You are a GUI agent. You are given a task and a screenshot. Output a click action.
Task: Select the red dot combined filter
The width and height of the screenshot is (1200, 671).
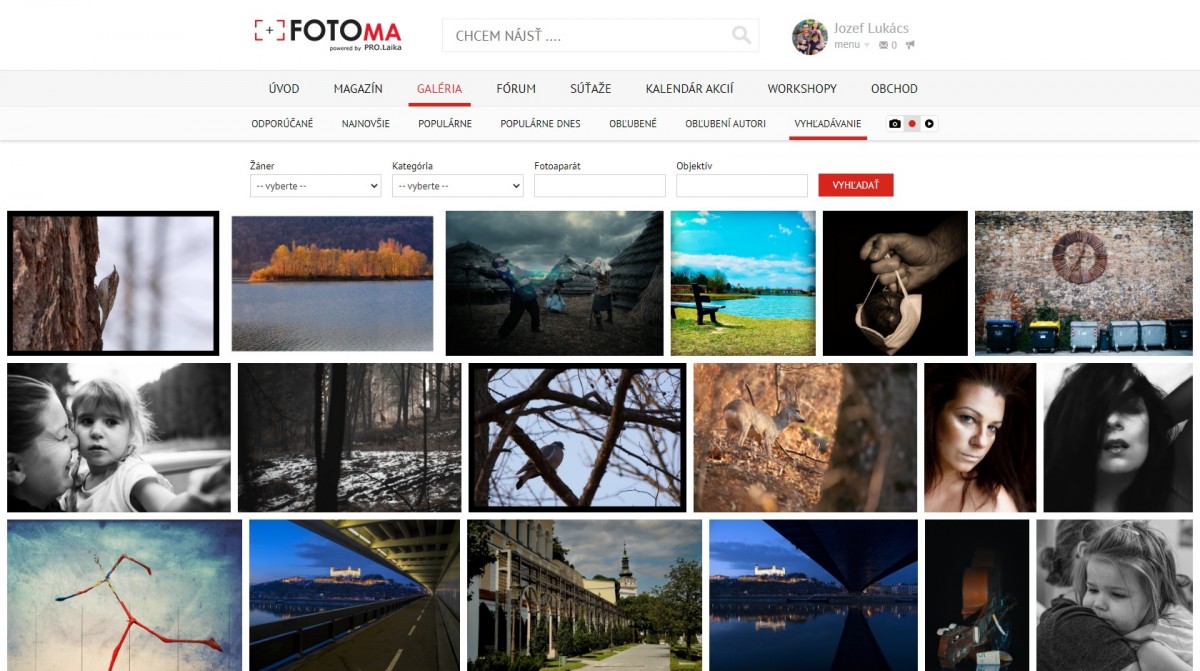pyautogui.click(x=912, y=124)
